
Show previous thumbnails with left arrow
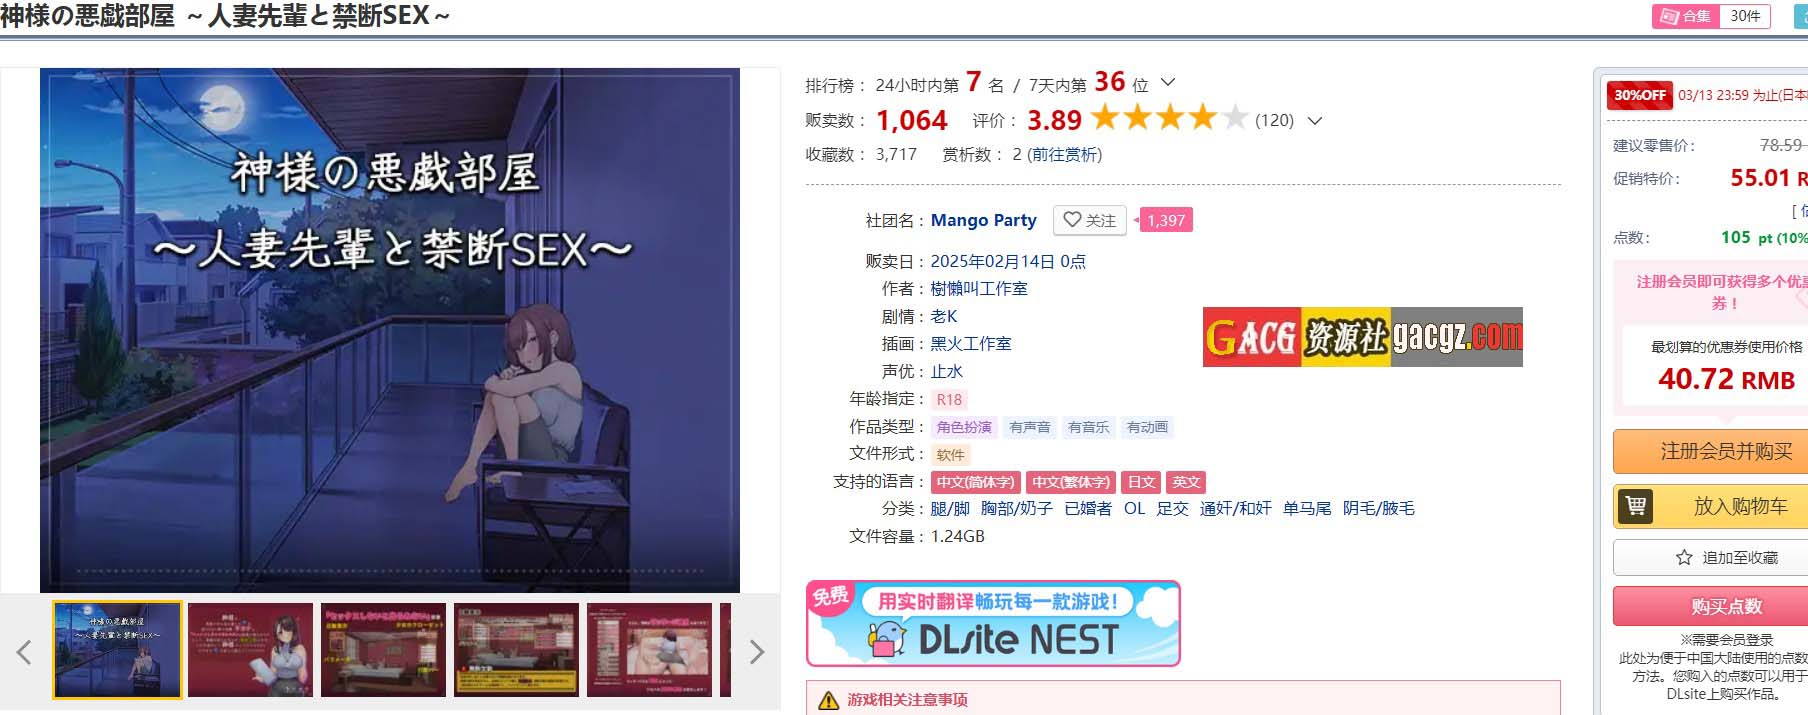tap(24, 652)
